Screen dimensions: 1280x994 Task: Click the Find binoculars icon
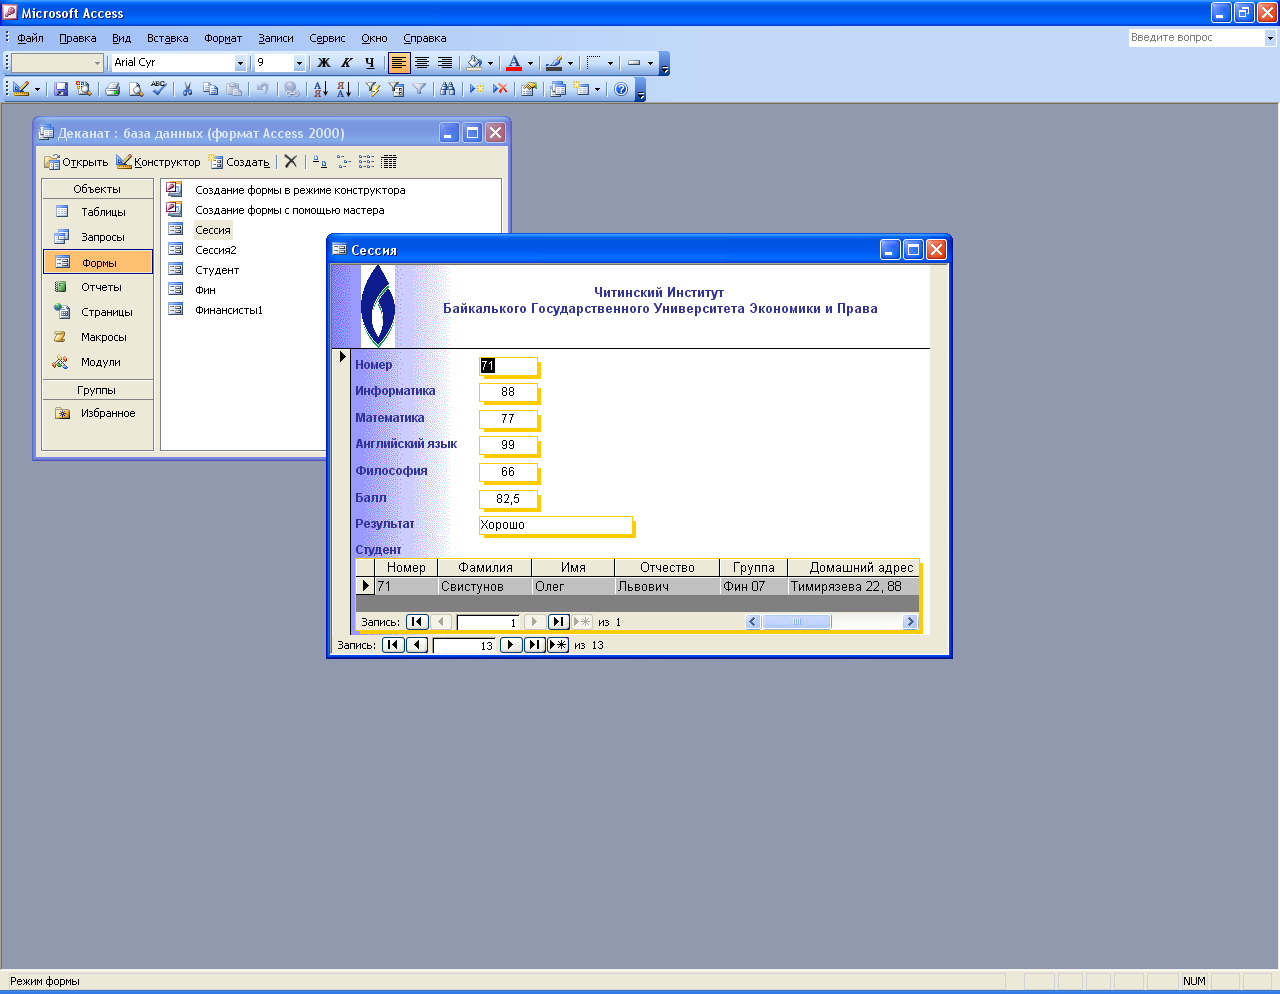(448, 89)
